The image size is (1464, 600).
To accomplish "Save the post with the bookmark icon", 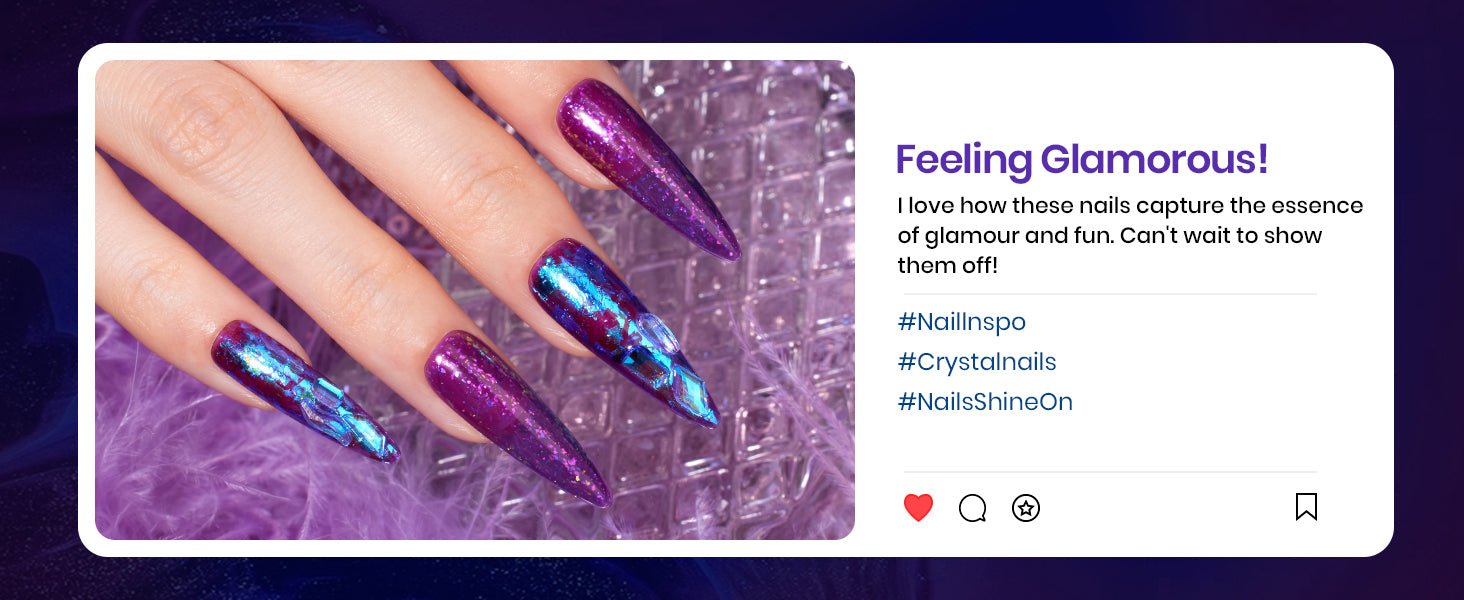I will tap(1306, 507).
